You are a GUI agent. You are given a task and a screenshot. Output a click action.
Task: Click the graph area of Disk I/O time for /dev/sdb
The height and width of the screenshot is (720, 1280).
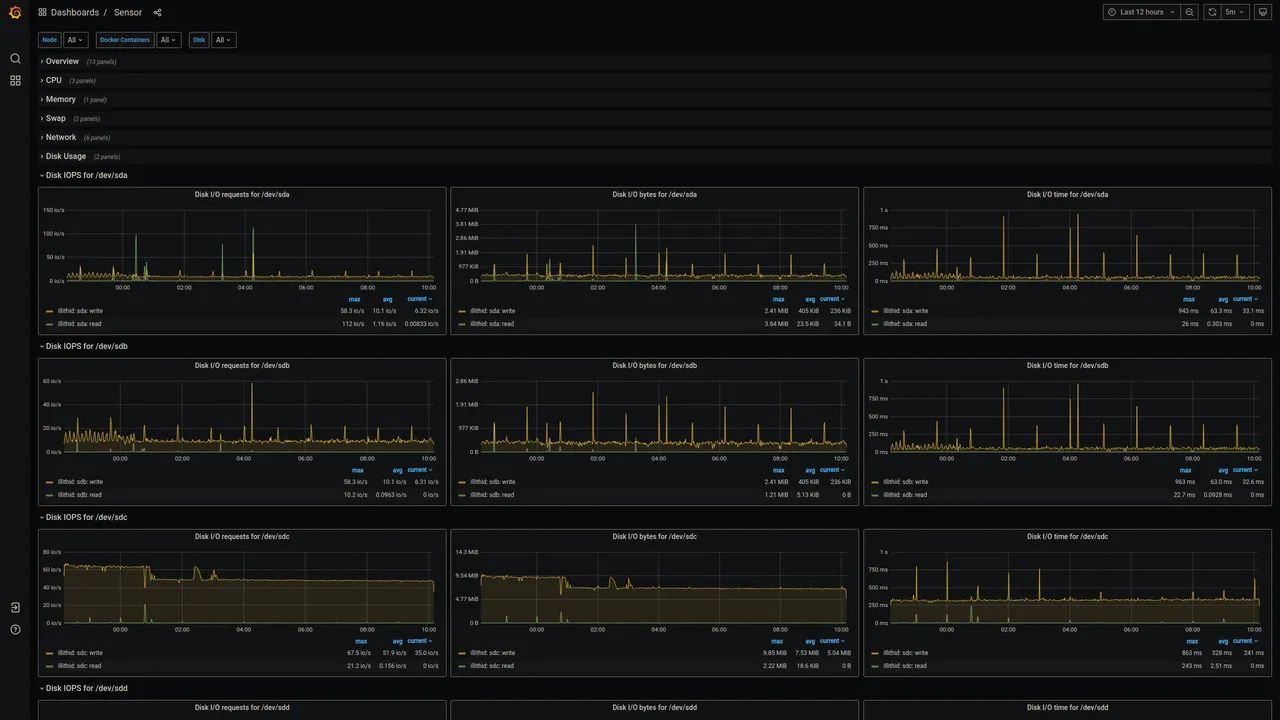1075,416
